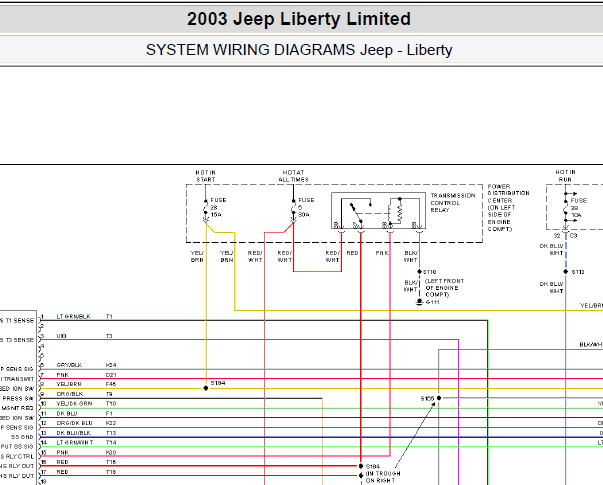Click the "LT GRN/BLK" wire color on pin 1
The height and width of the screenshot is (485, 603).
tap(73, 317)
